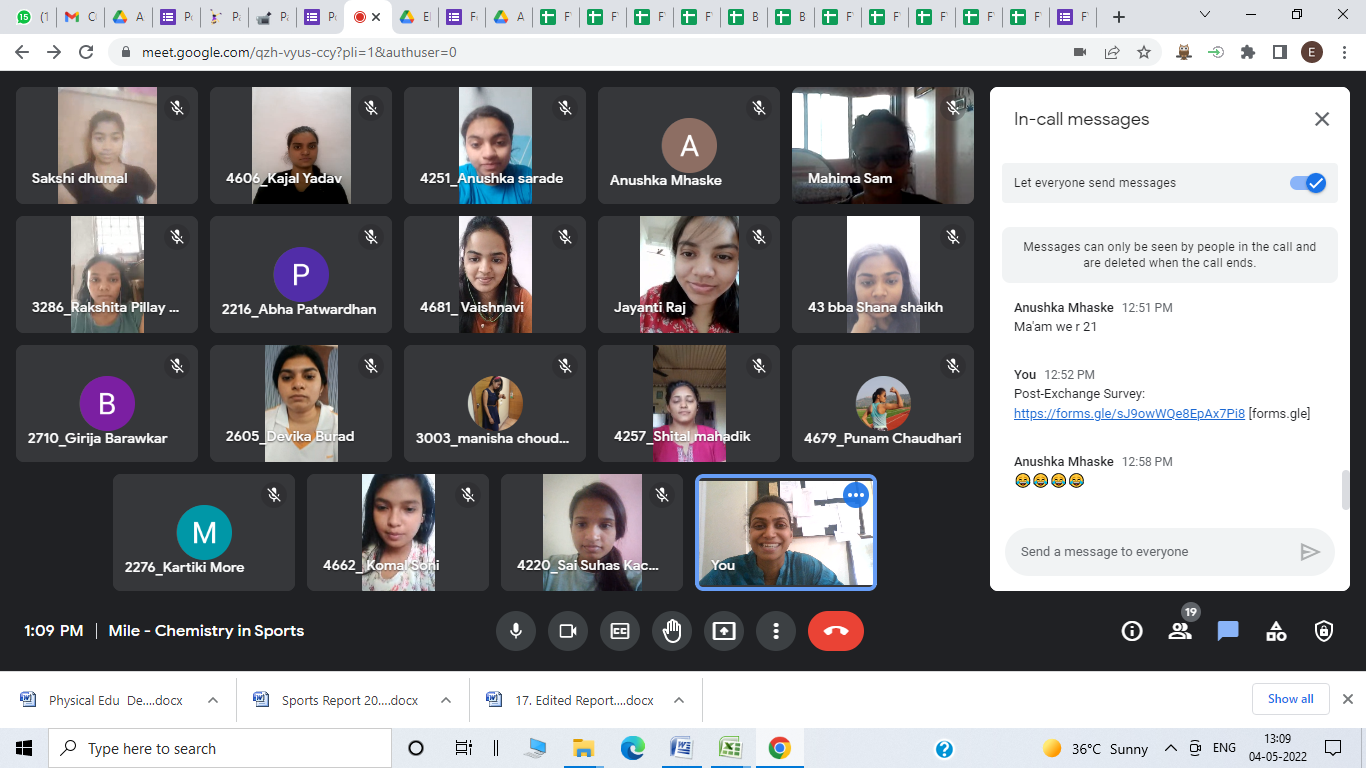Click Show all downloads button
1366x768 pixels.
coord(1290,699)
